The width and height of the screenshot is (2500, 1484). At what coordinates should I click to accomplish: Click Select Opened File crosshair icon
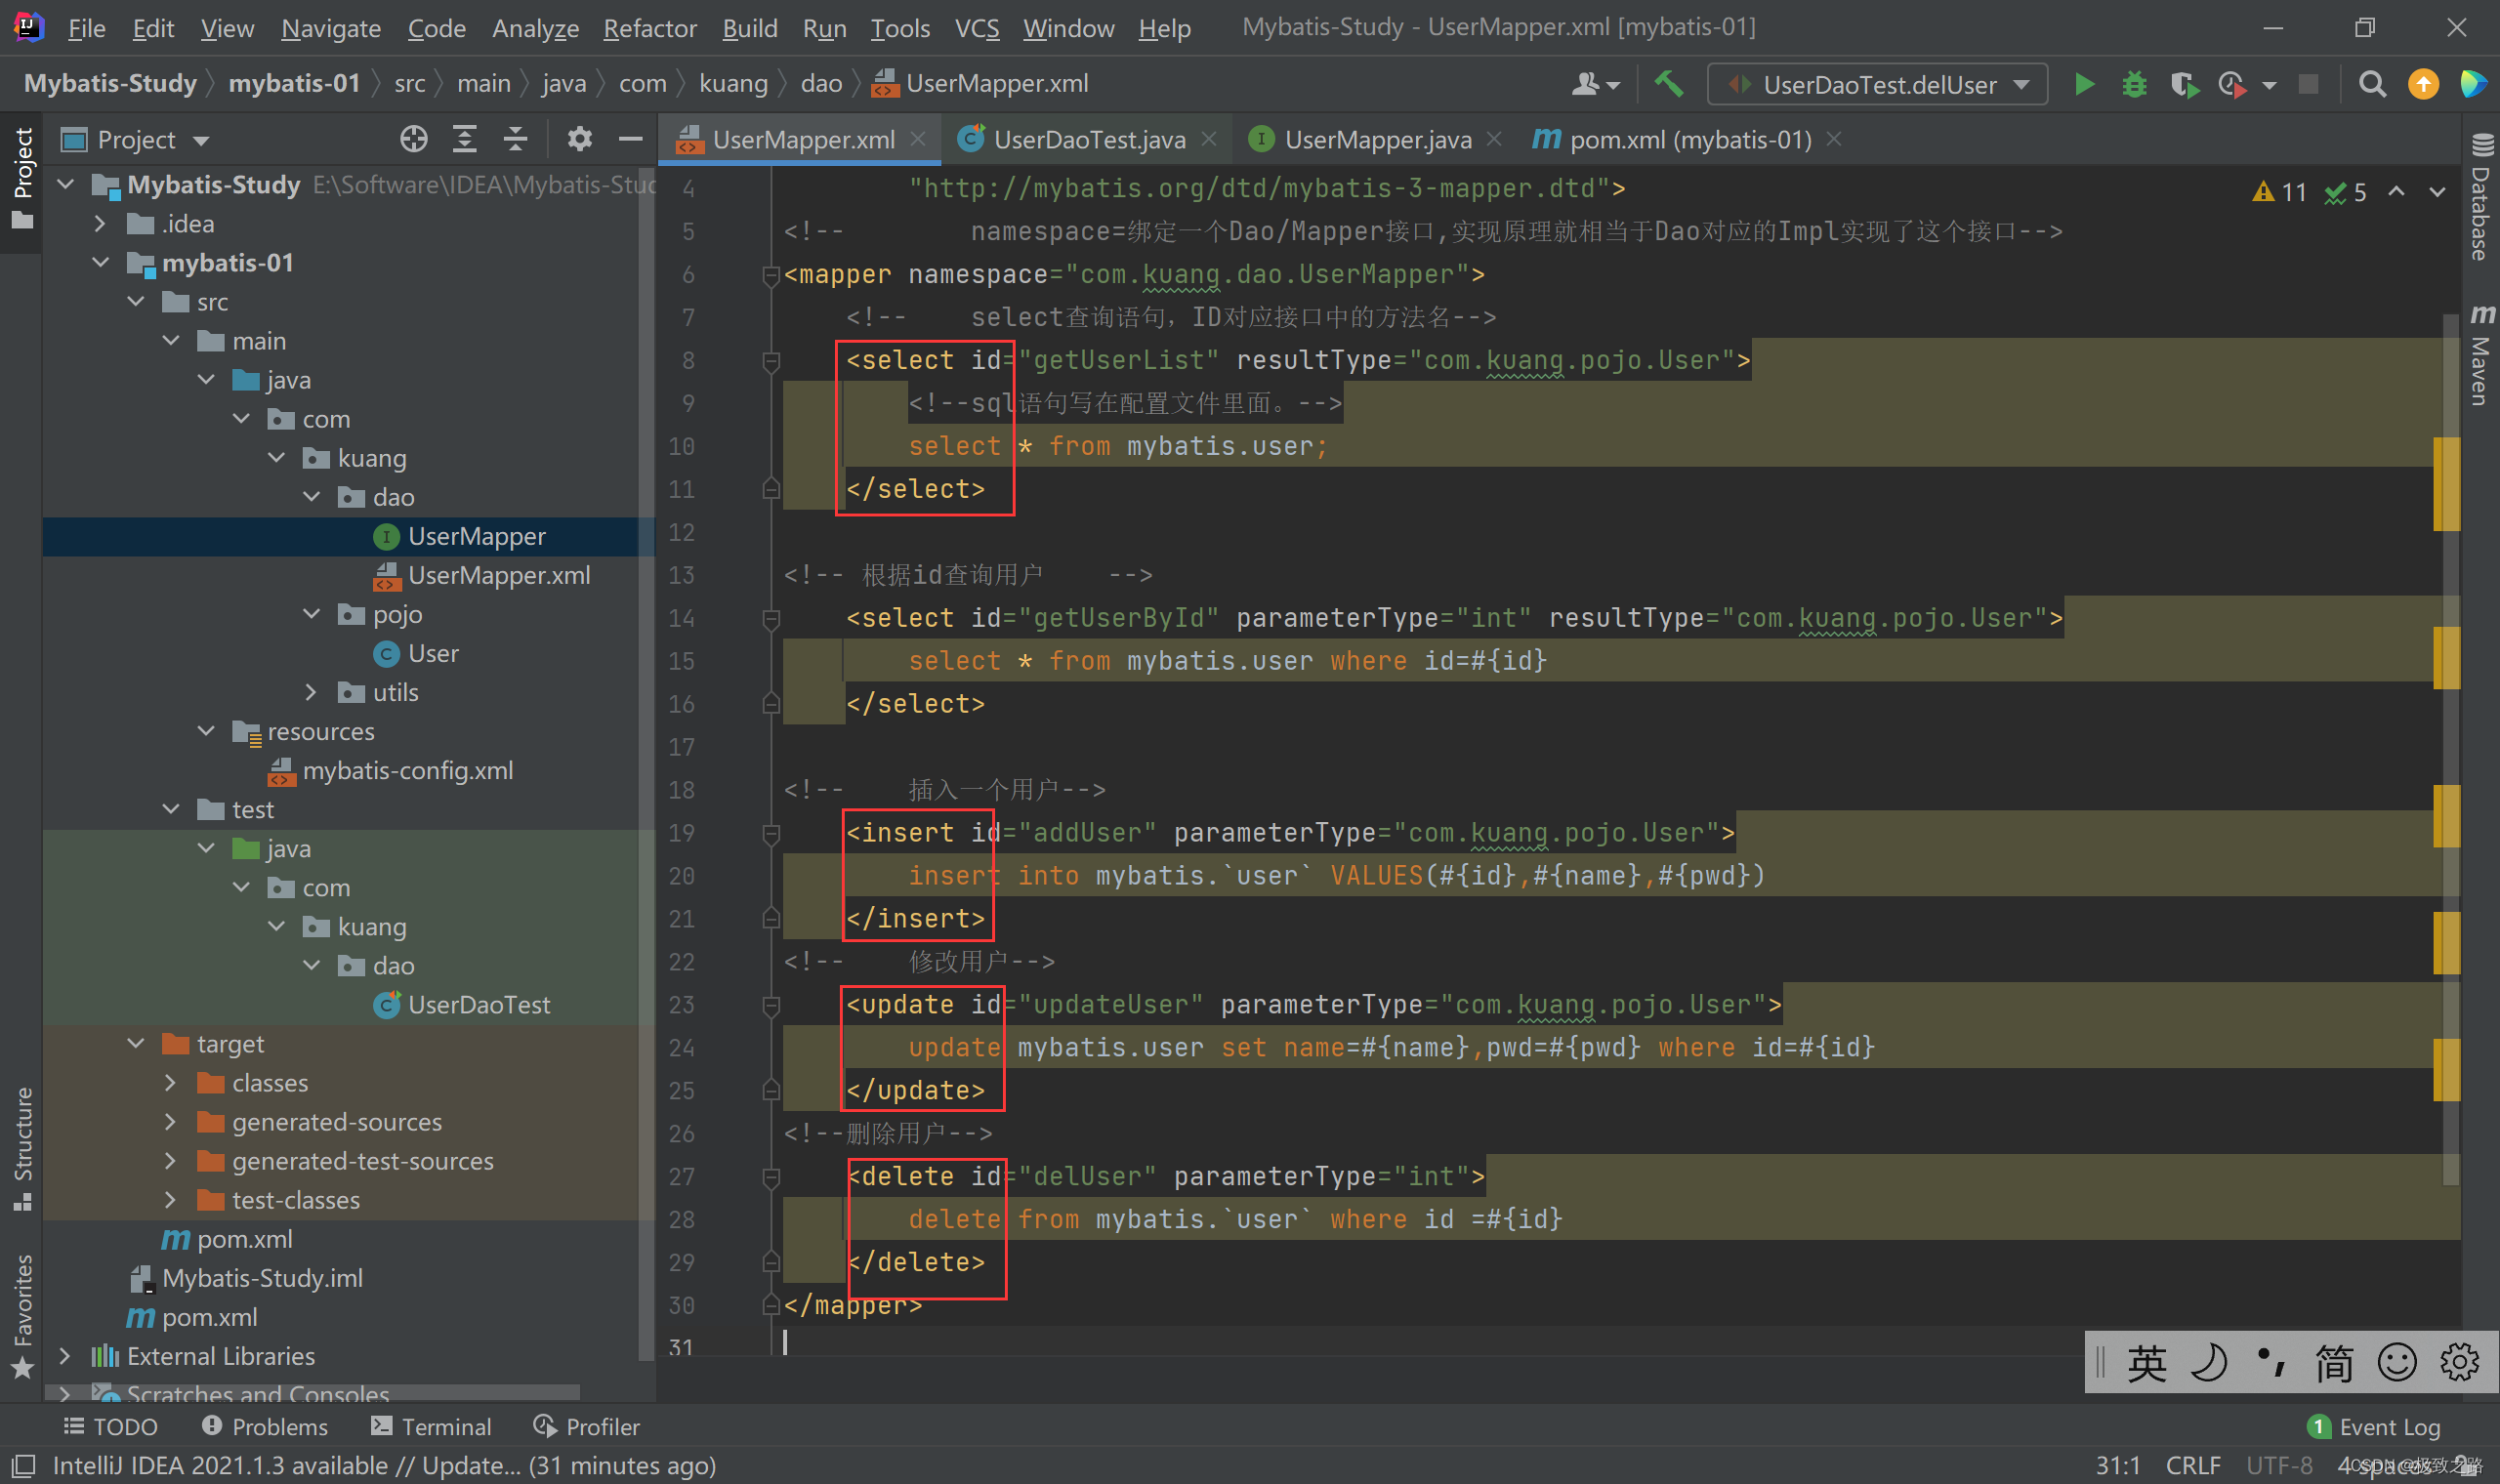click(x=413, y=139)
